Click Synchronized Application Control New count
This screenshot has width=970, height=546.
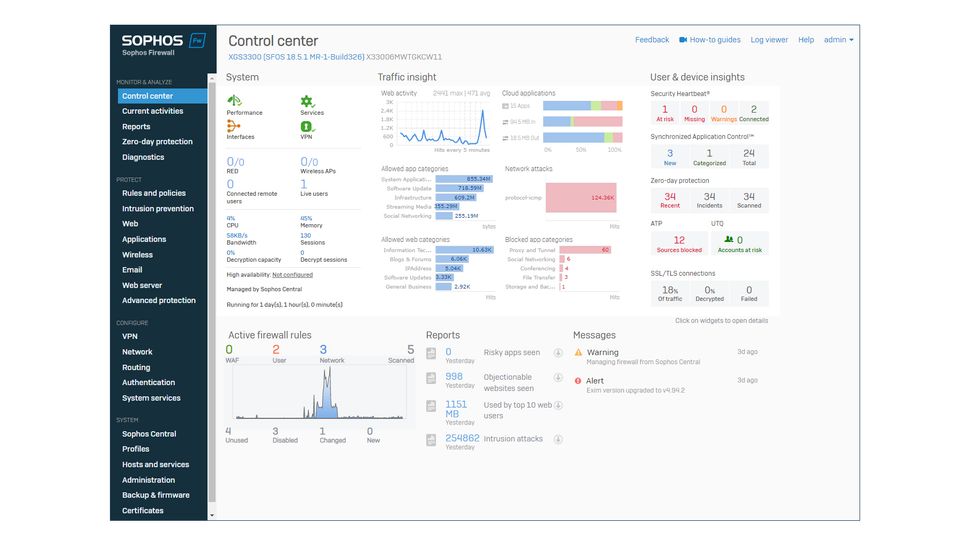pyautogui.click(x=670, y=157)
